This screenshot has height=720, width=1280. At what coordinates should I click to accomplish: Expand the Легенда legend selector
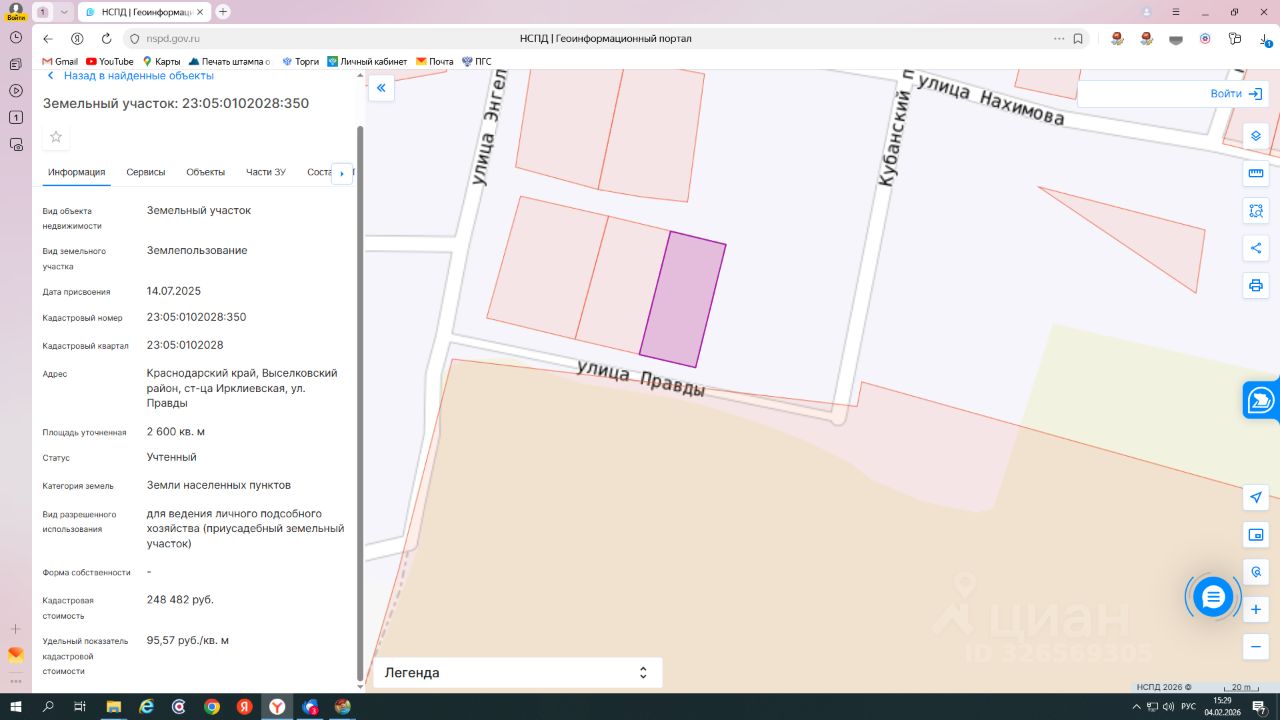pos(517,673)
